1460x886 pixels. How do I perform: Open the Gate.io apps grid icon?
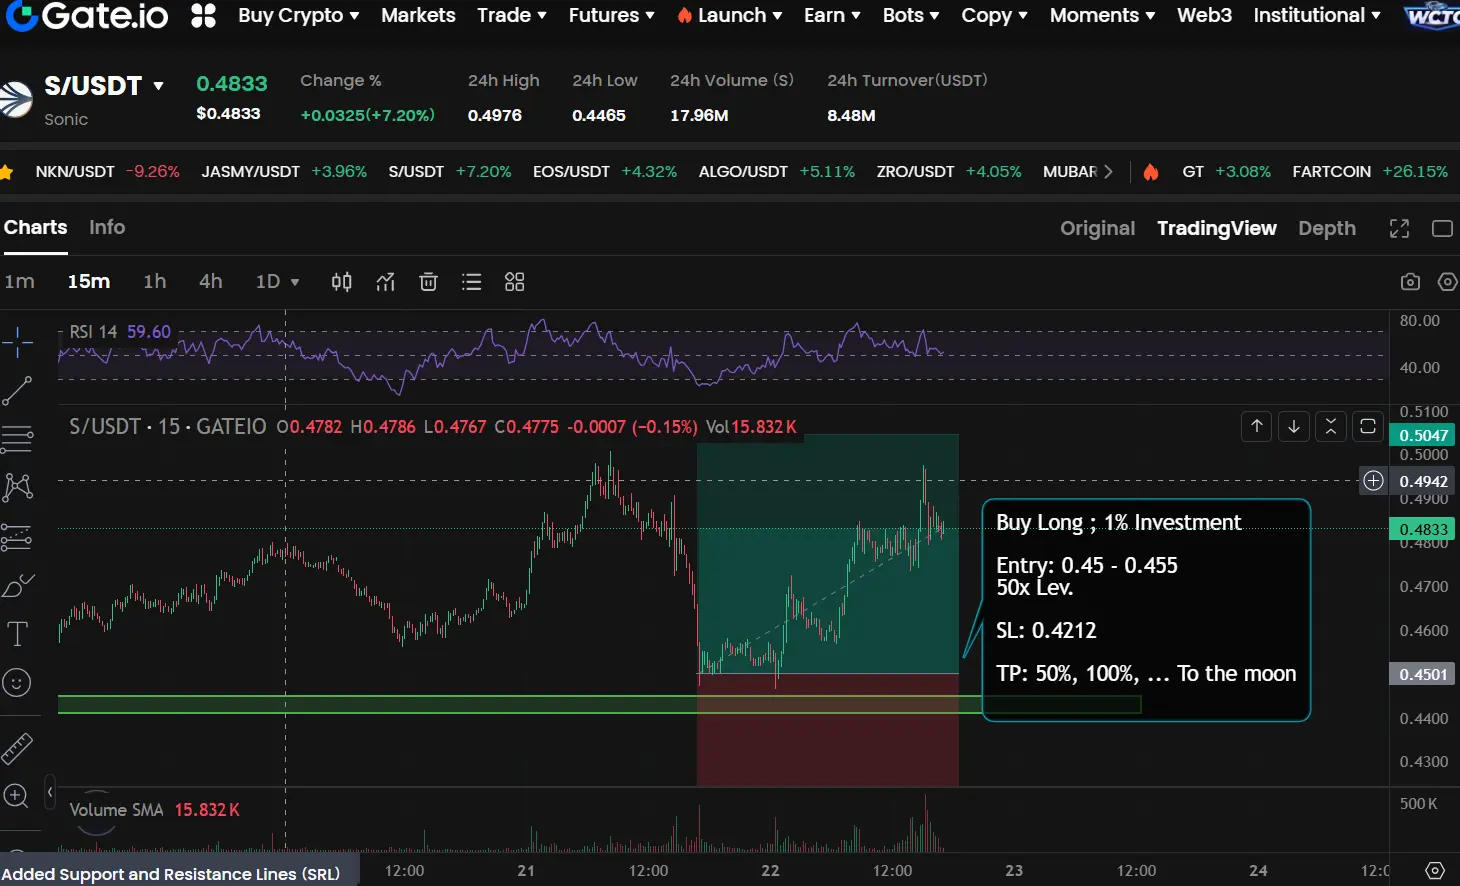[203, 15]
